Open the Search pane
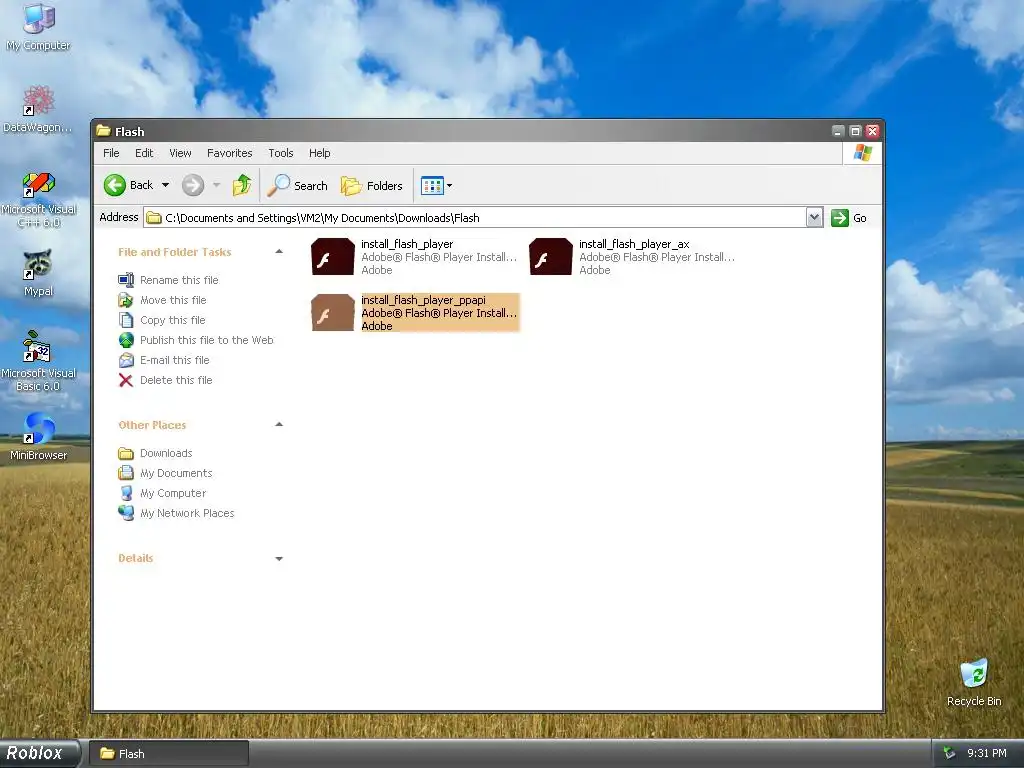 click(298, 185)
